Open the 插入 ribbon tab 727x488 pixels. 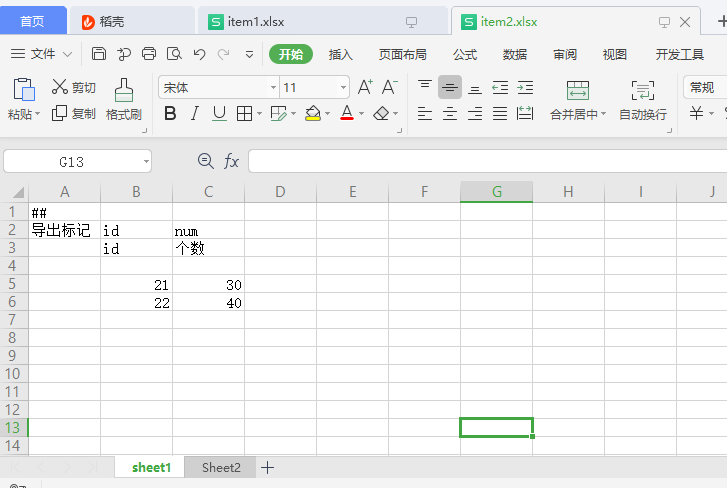coord(341,54)
